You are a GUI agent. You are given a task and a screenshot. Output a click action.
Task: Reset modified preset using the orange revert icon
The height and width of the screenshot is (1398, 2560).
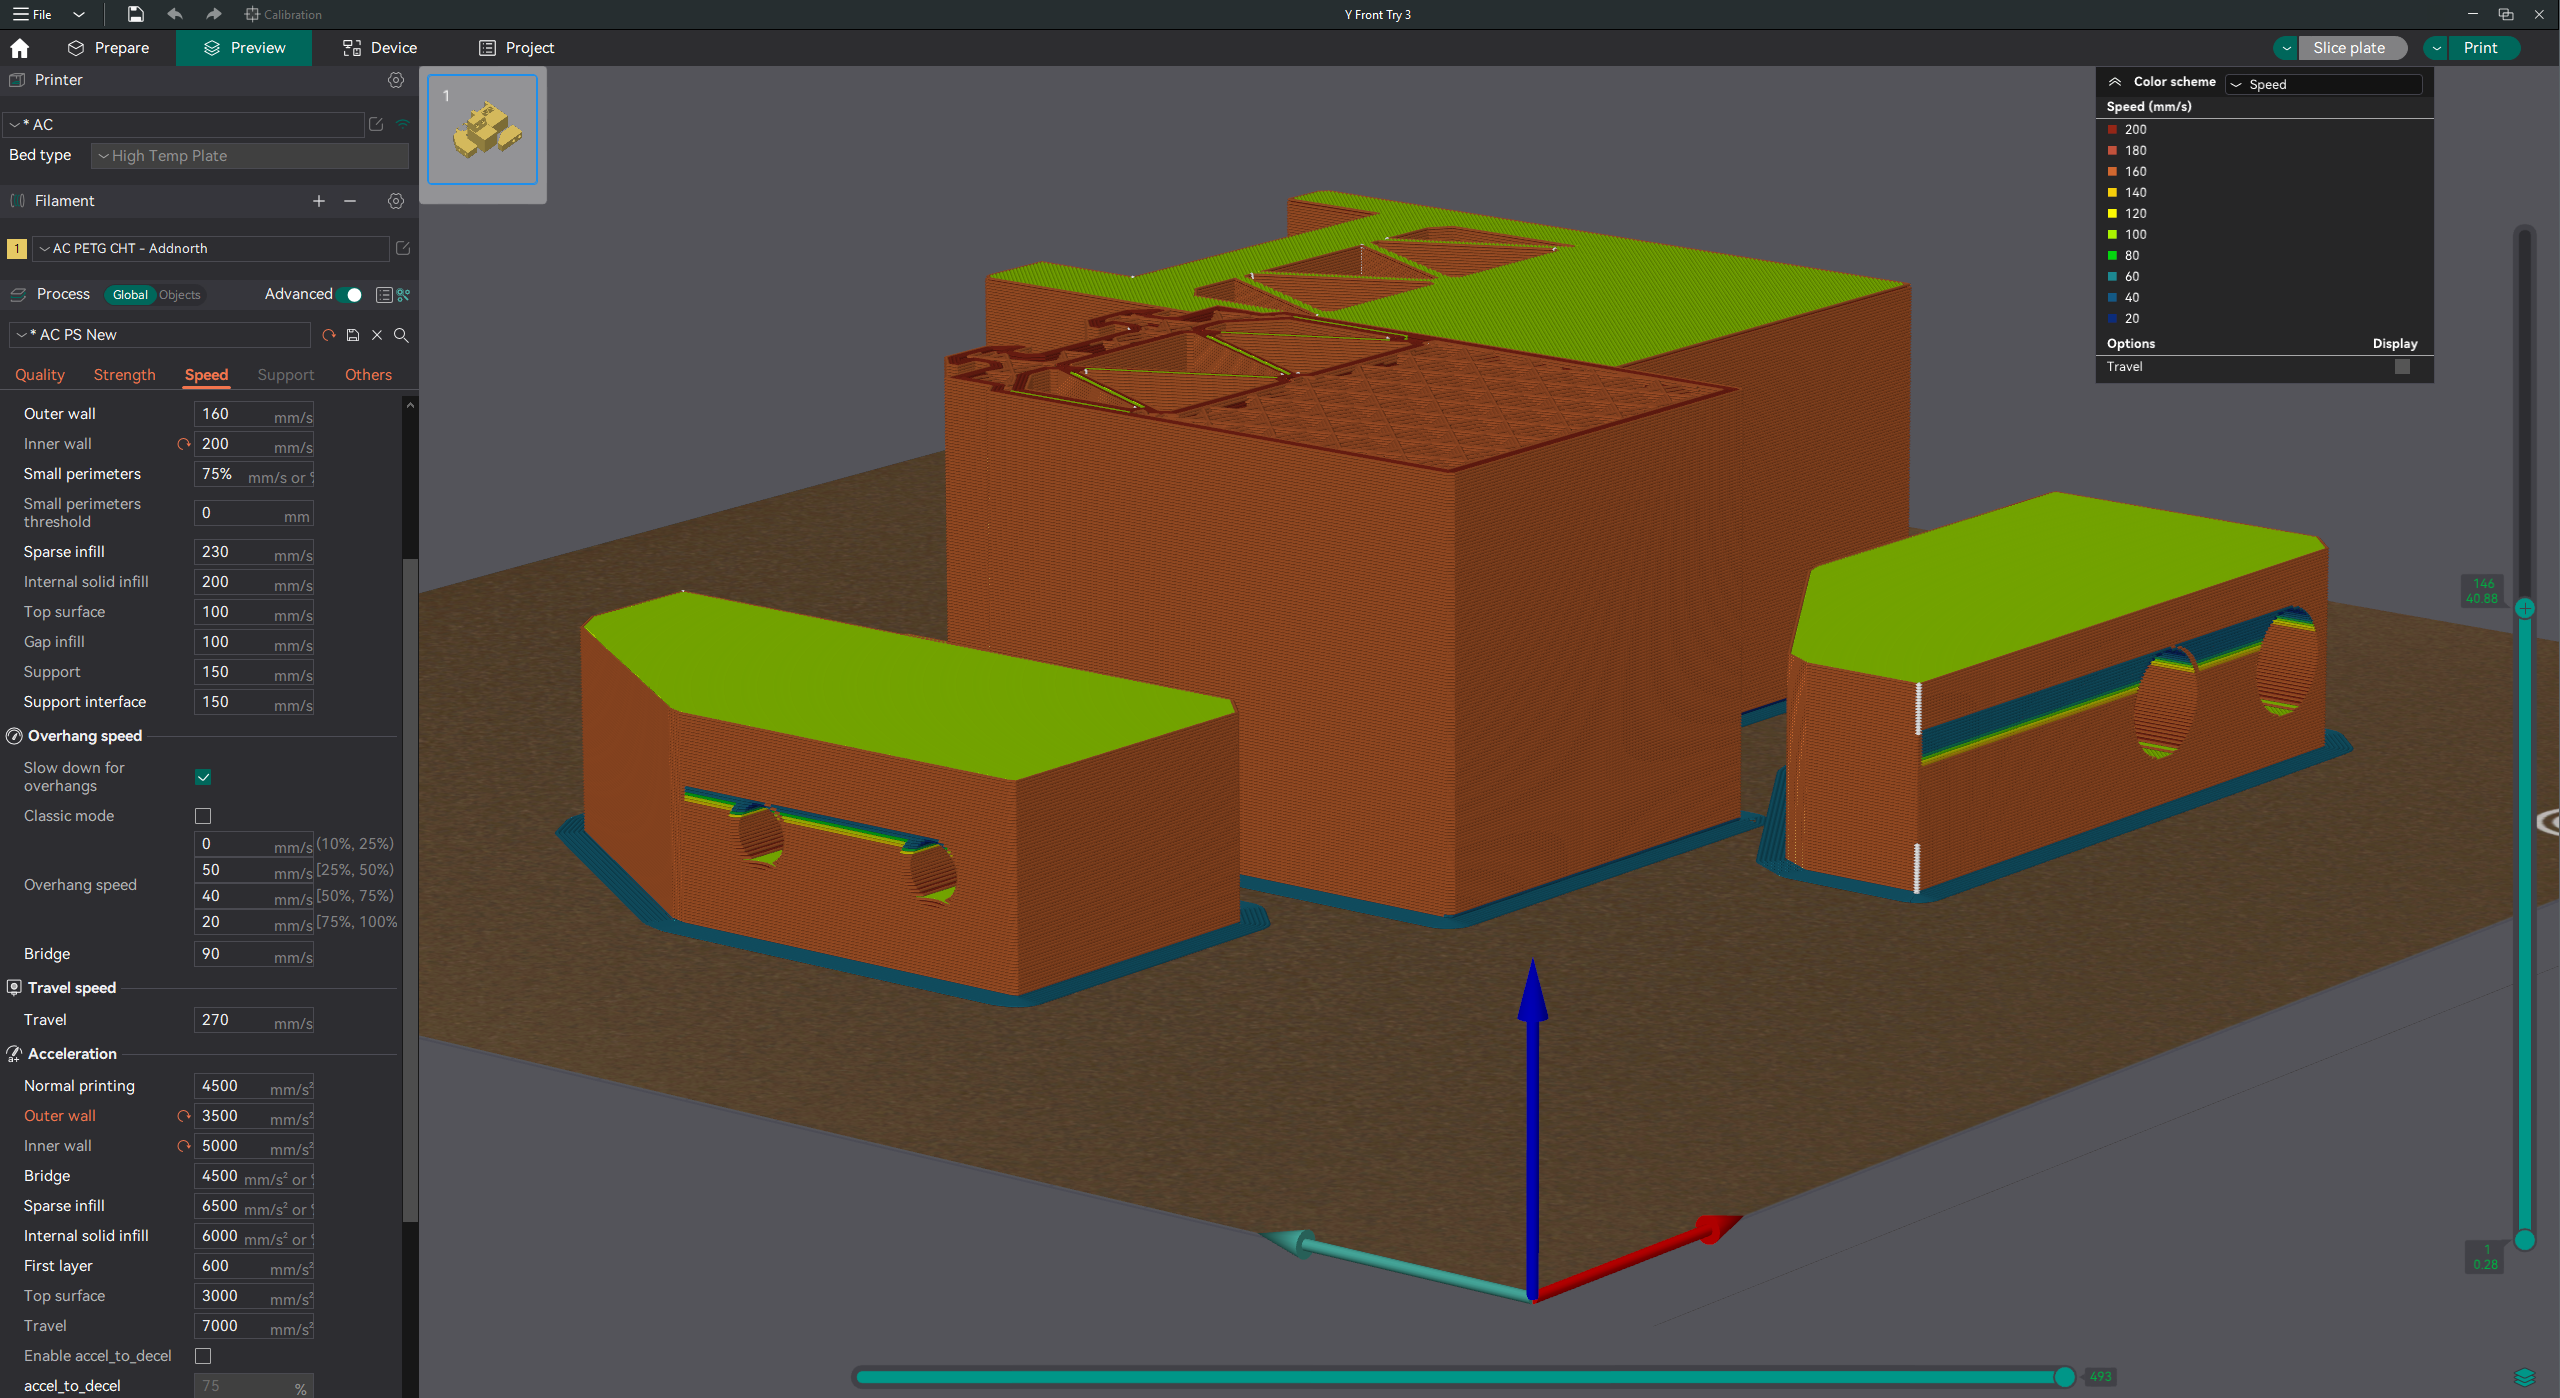pyautogui.click(x=329, y=335)
